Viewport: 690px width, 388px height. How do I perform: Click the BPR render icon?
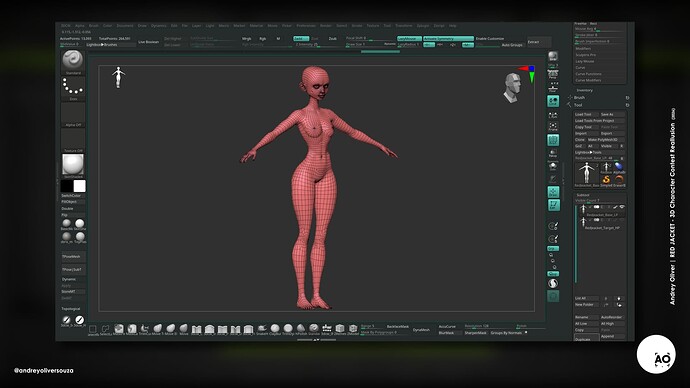[x=553, y=56]
